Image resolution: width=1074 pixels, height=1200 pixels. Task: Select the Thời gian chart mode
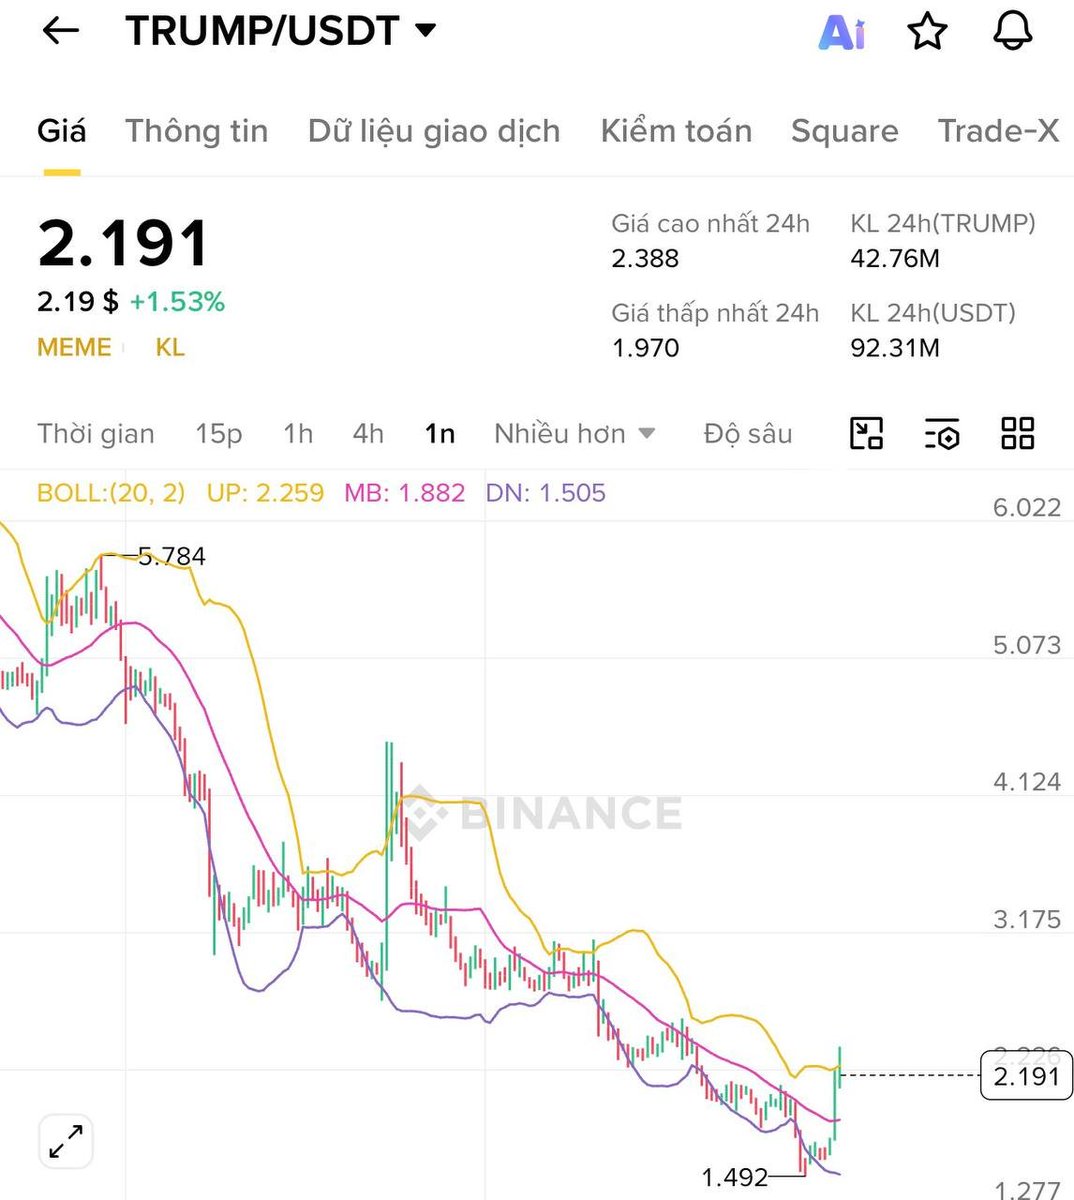pos(96,433)
